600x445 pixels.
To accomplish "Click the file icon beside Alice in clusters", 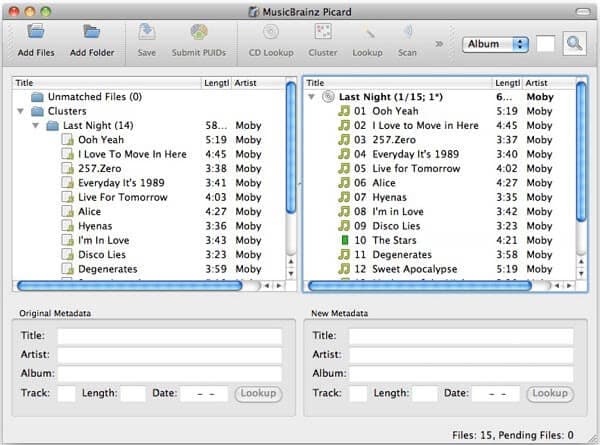I will tap(68, 212).
